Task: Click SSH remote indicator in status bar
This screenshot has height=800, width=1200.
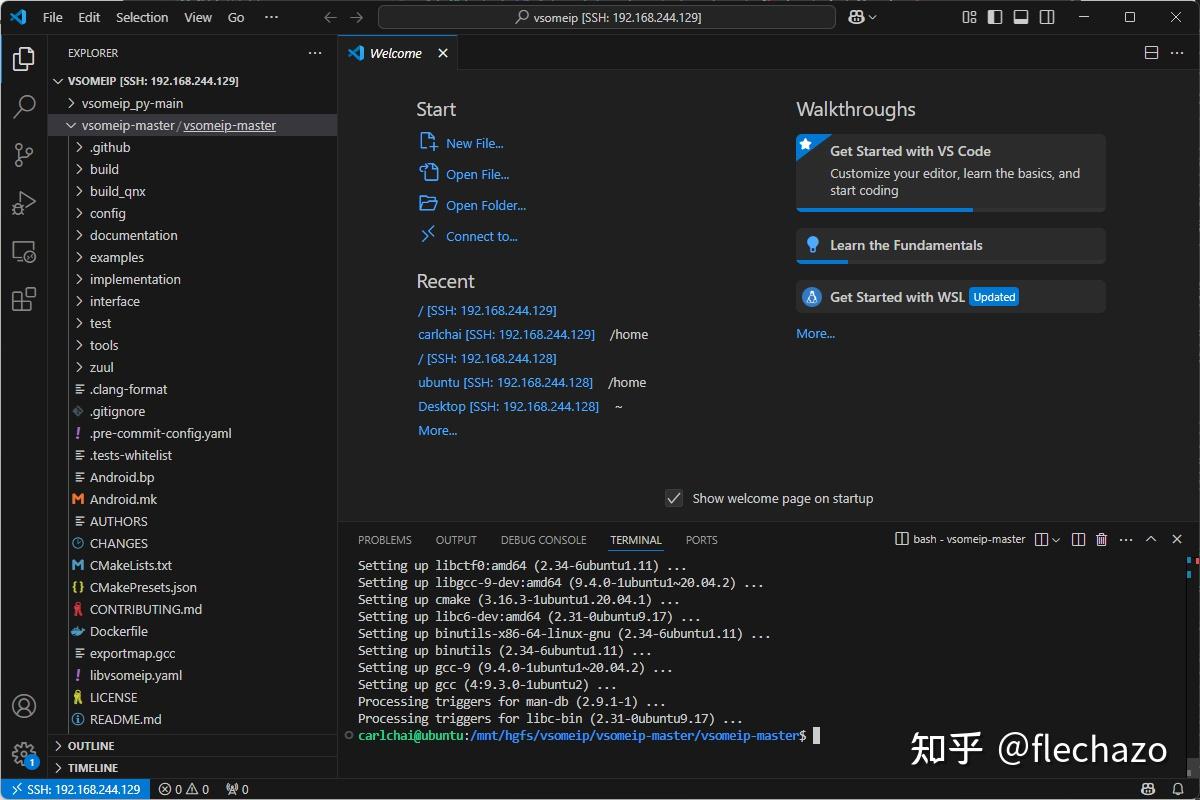Action: (75, 789)
